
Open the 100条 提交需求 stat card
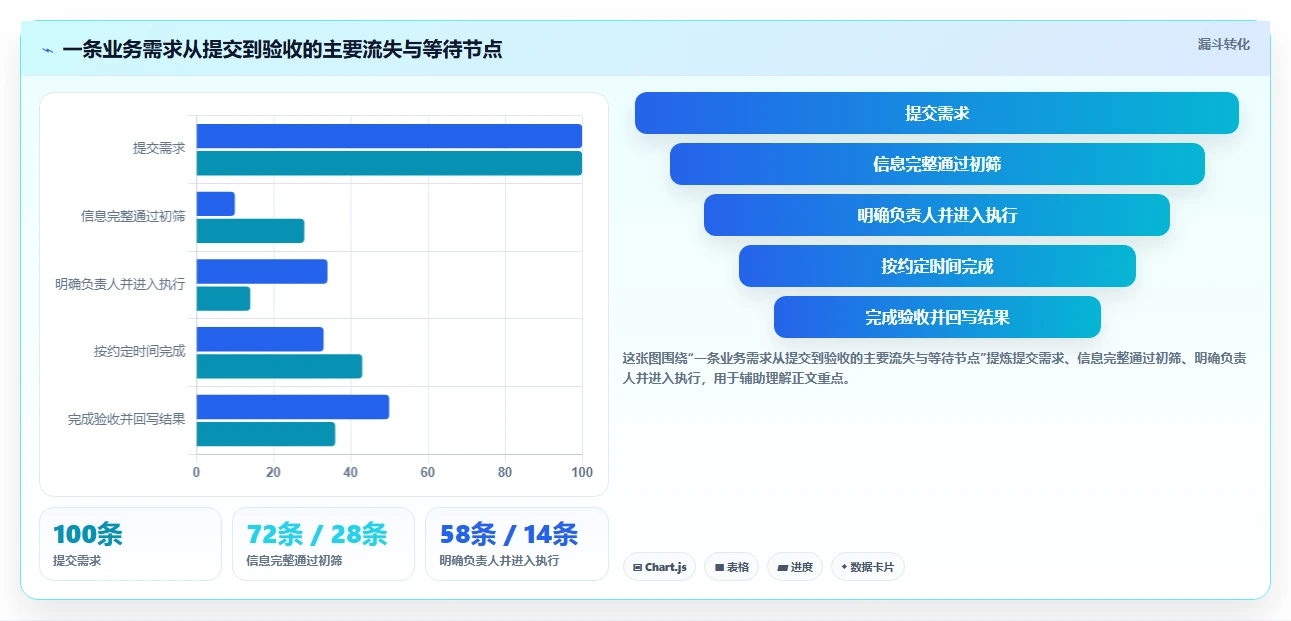(x=130, y=544)
